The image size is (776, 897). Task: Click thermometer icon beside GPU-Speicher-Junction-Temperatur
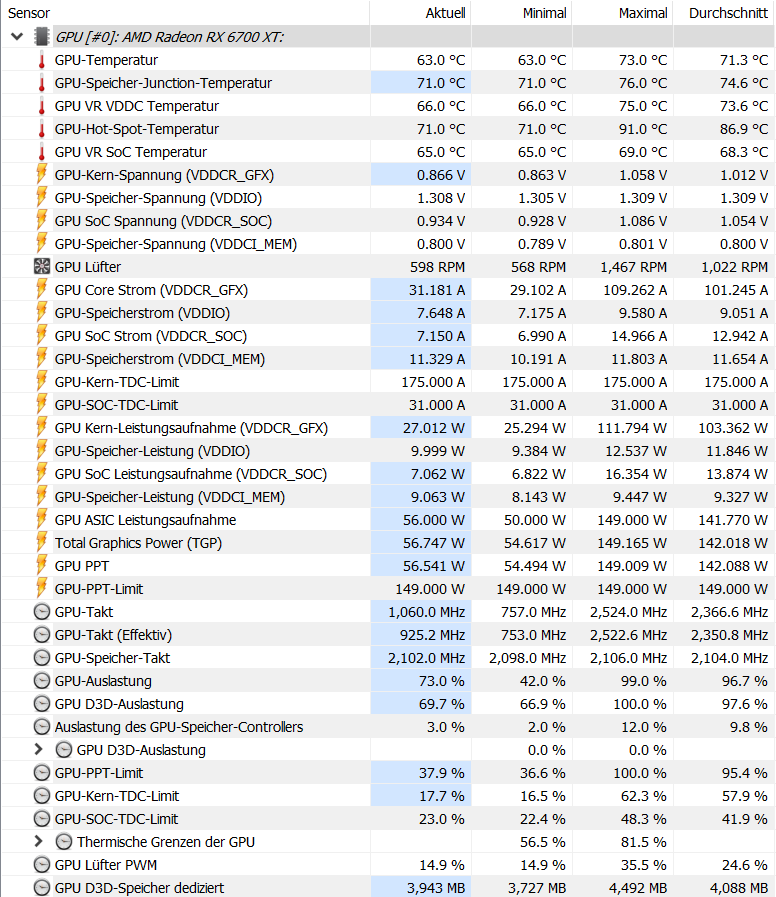pos(41,83)
